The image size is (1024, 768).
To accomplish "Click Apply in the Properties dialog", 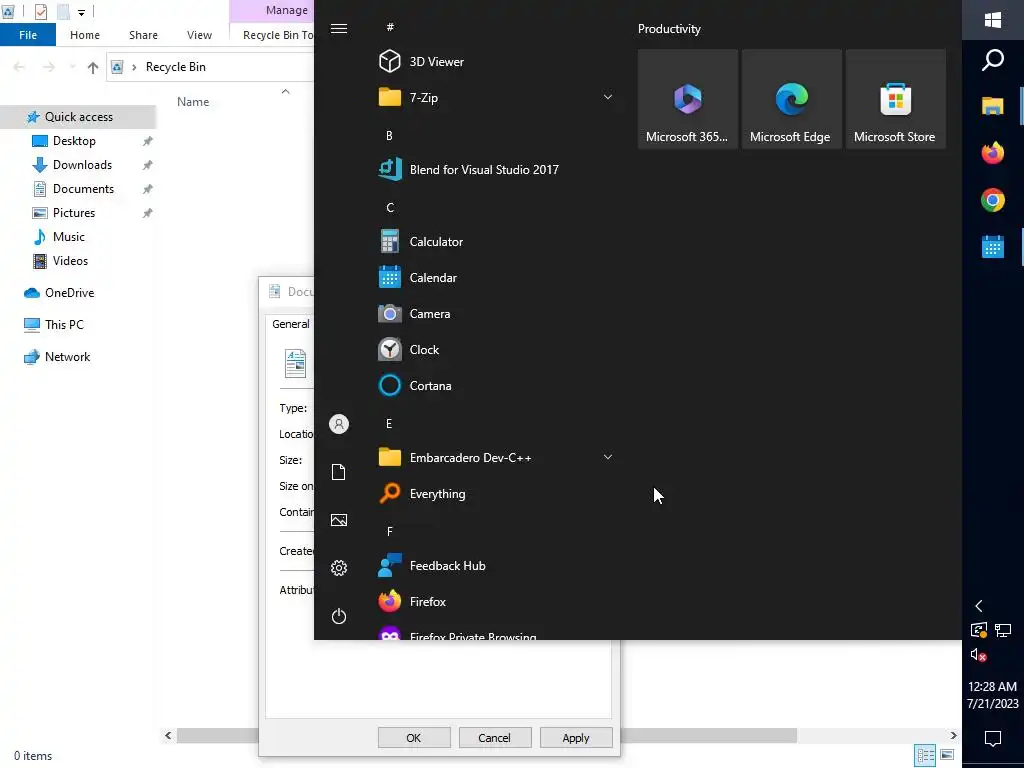I will coord(576,738).
